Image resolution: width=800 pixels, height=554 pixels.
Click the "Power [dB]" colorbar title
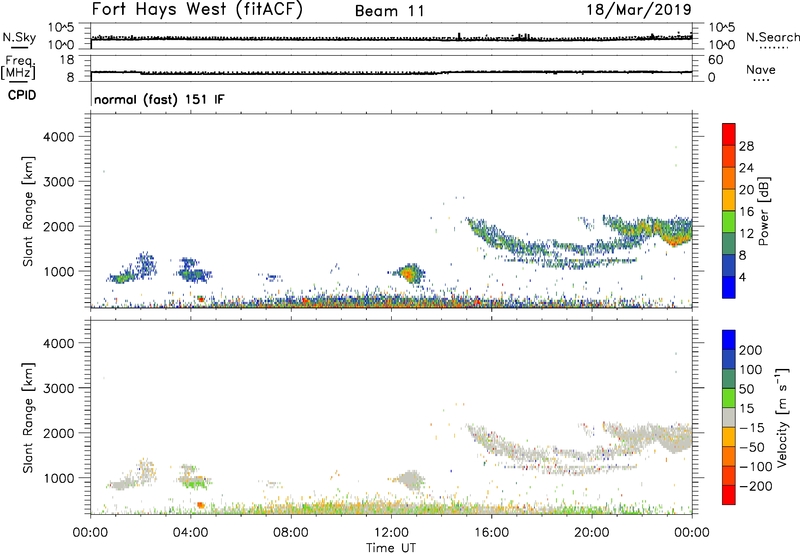point(763,212)
